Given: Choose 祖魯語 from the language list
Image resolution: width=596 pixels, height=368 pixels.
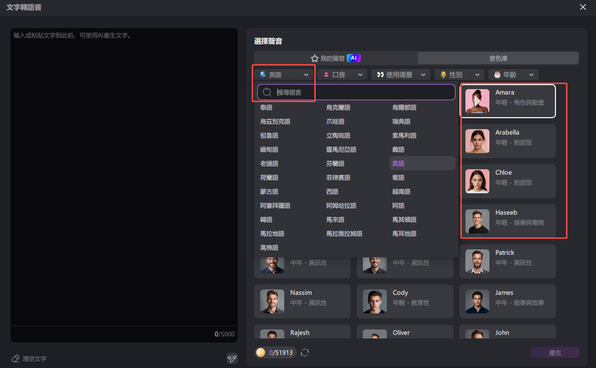Looking at the screenshot, I should tap(269, 136).
